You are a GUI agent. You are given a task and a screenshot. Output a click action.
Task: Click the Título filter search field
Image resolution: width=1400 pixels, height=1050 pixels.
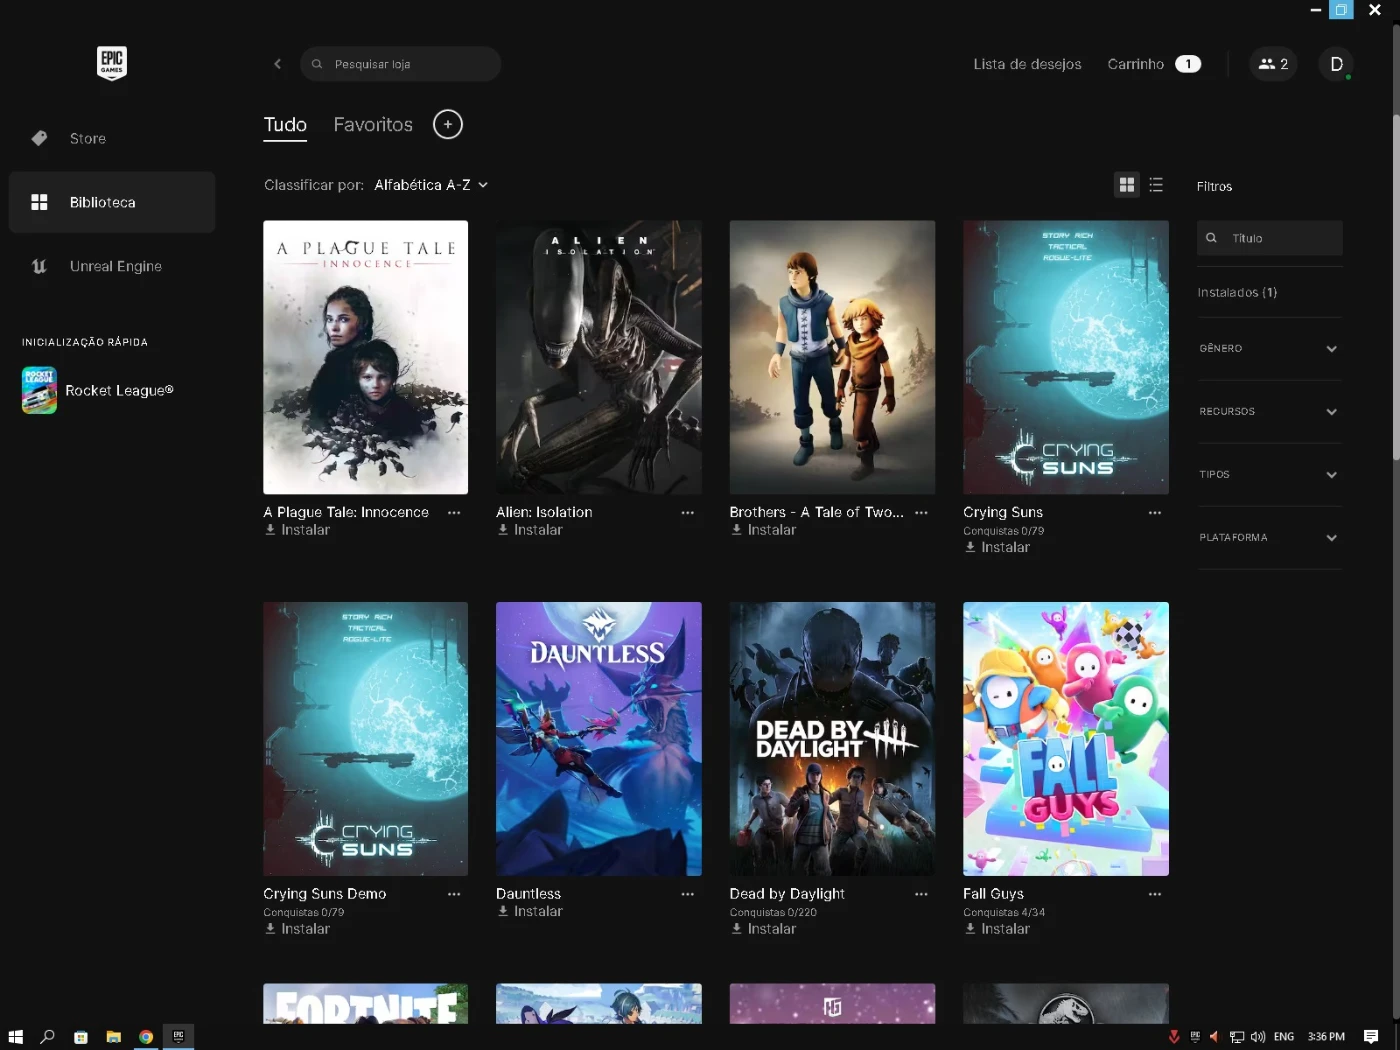1270,238
